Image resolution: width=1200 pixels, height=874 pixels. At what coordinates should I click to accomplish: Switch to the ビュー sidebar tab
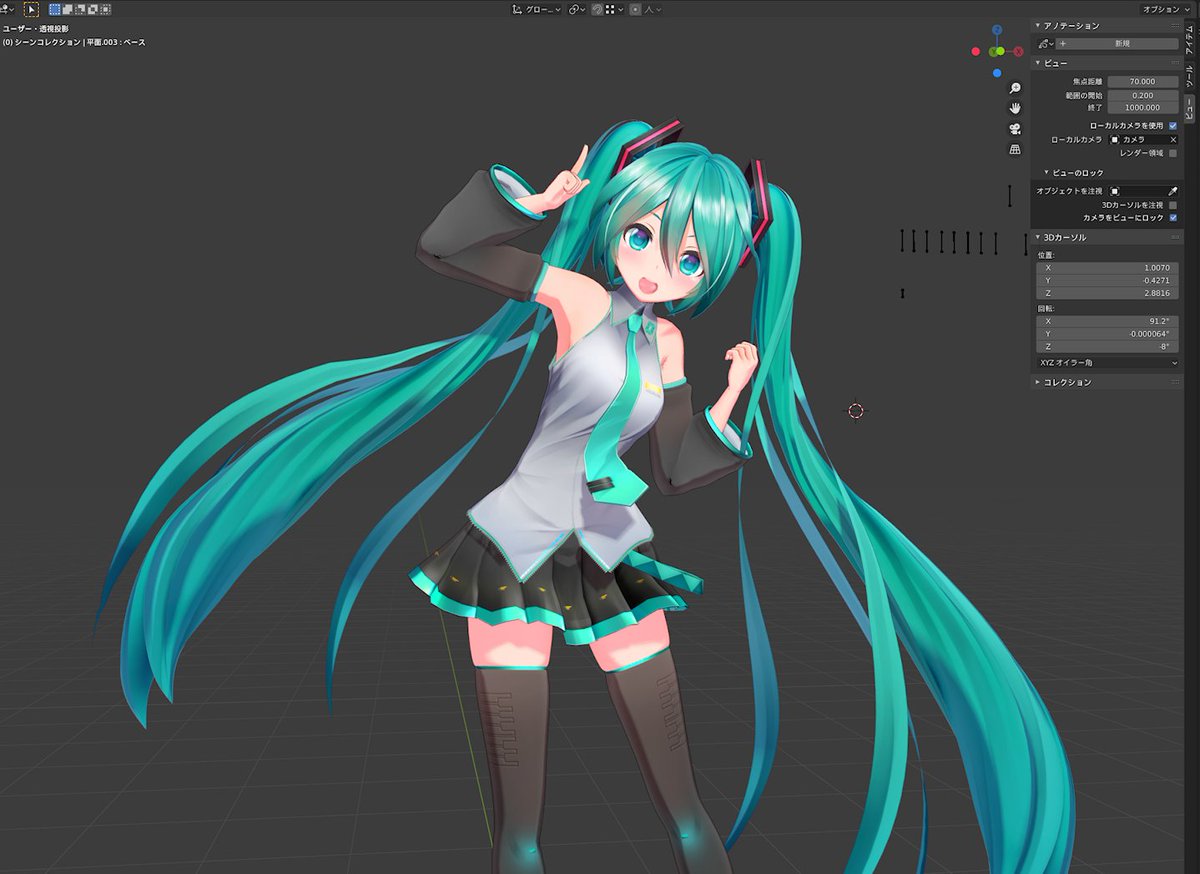[1189, 107]
